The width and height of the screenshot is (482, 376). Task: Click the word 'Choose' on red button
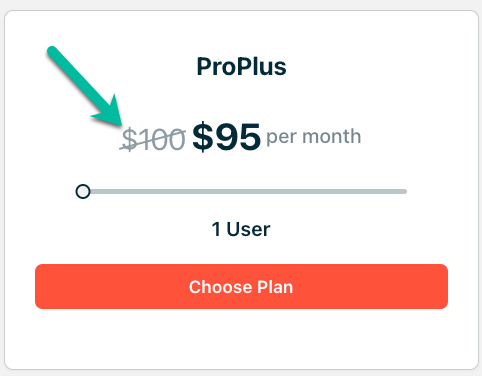pyautogui.click(x=221, y=287)
